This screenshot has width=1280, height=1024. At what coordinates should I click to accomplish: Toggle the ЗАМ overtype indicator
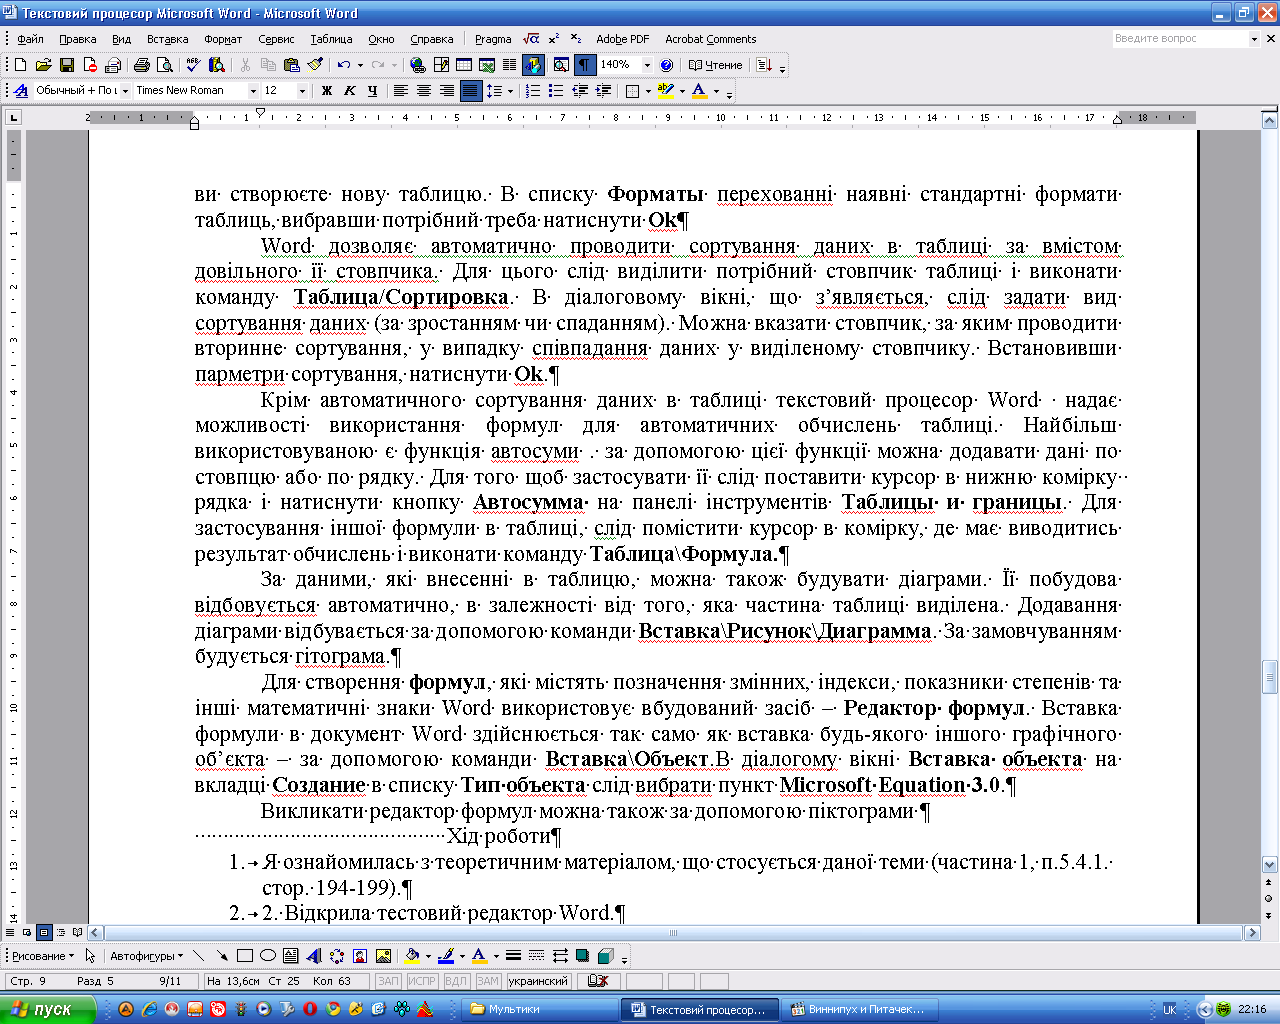(x=488, y=981)
